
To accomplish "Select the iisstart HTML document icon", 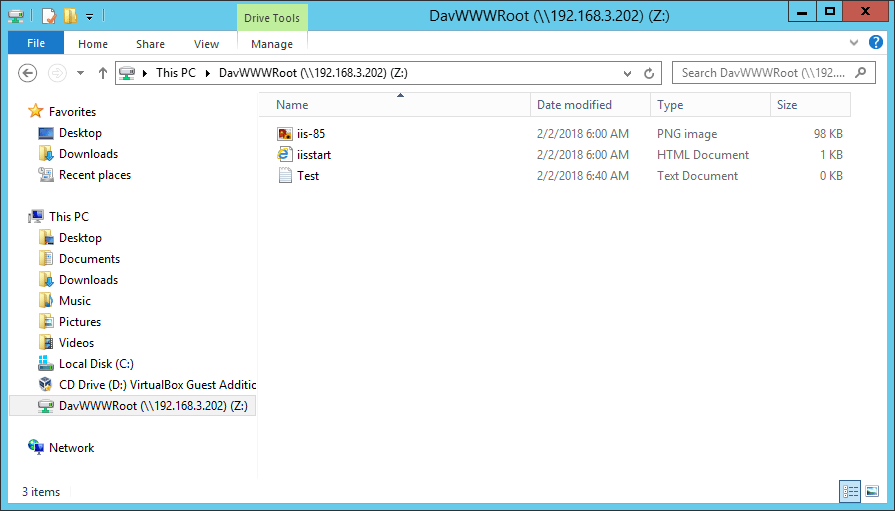I will (x=284, y=155).
